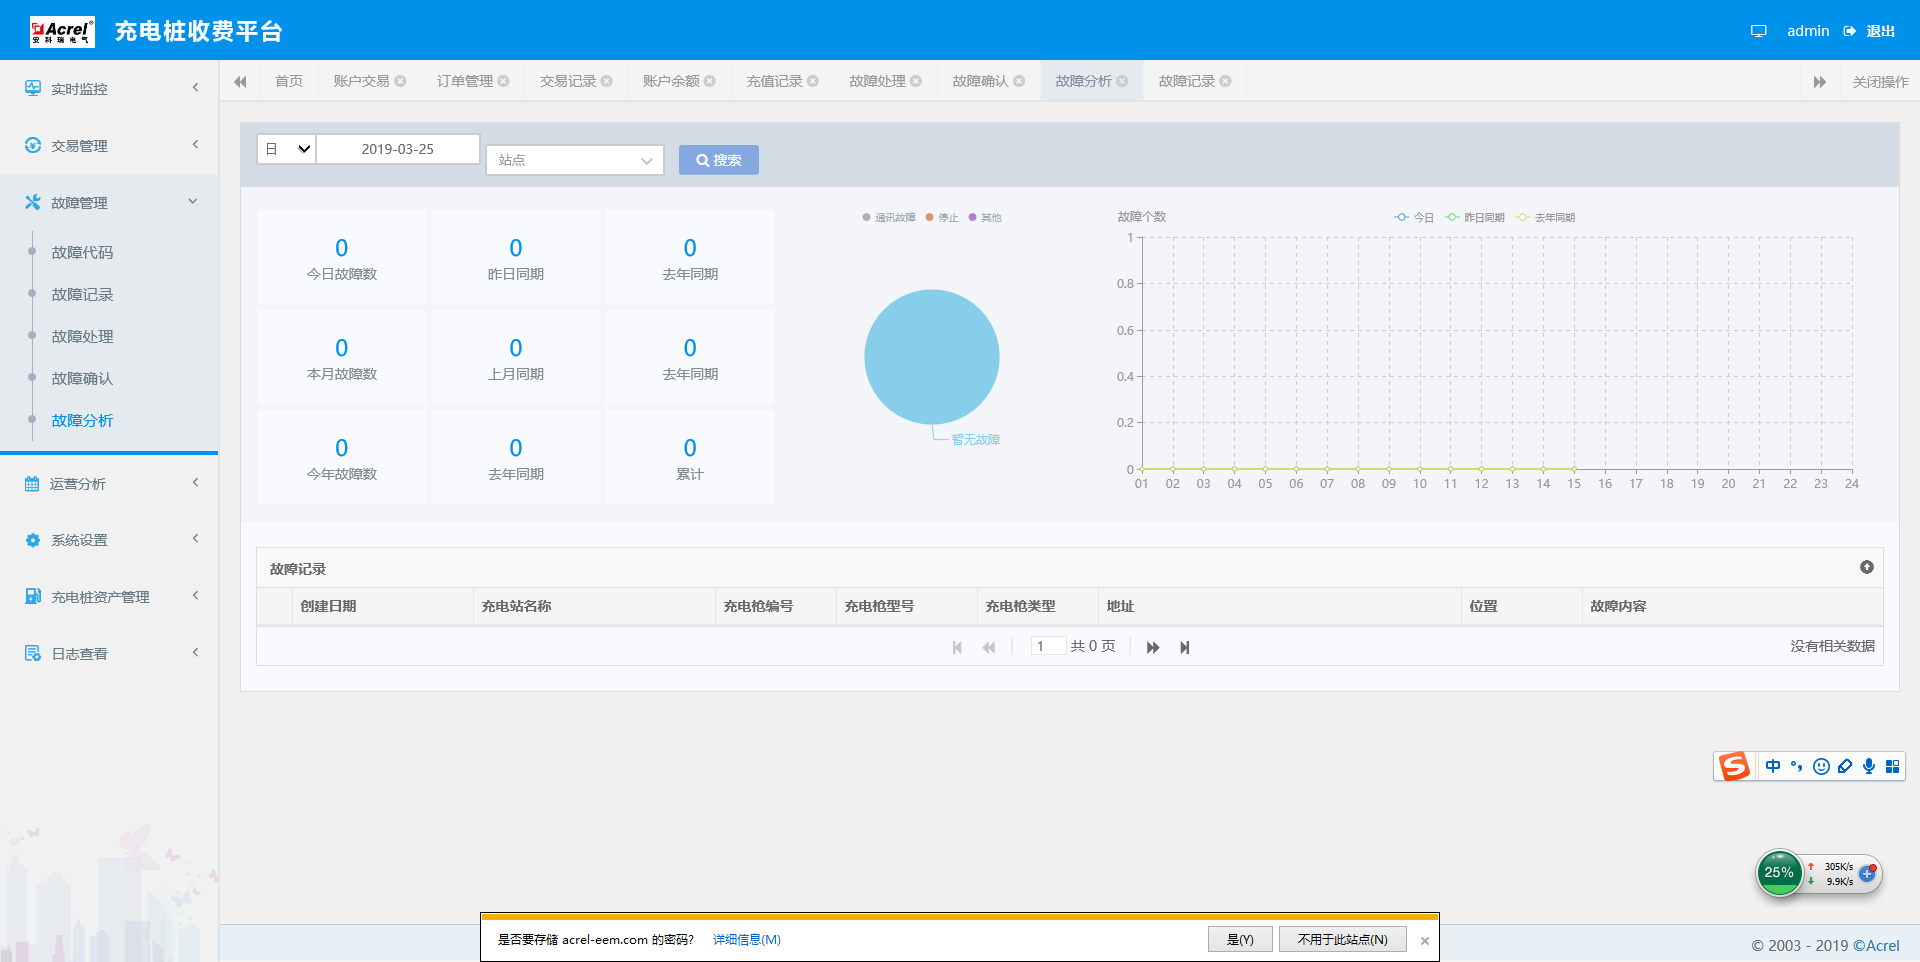The height and width of the screenshot is (962, 1920).
Task: Expand the 实时监控 menu
Action: [195, 88]
